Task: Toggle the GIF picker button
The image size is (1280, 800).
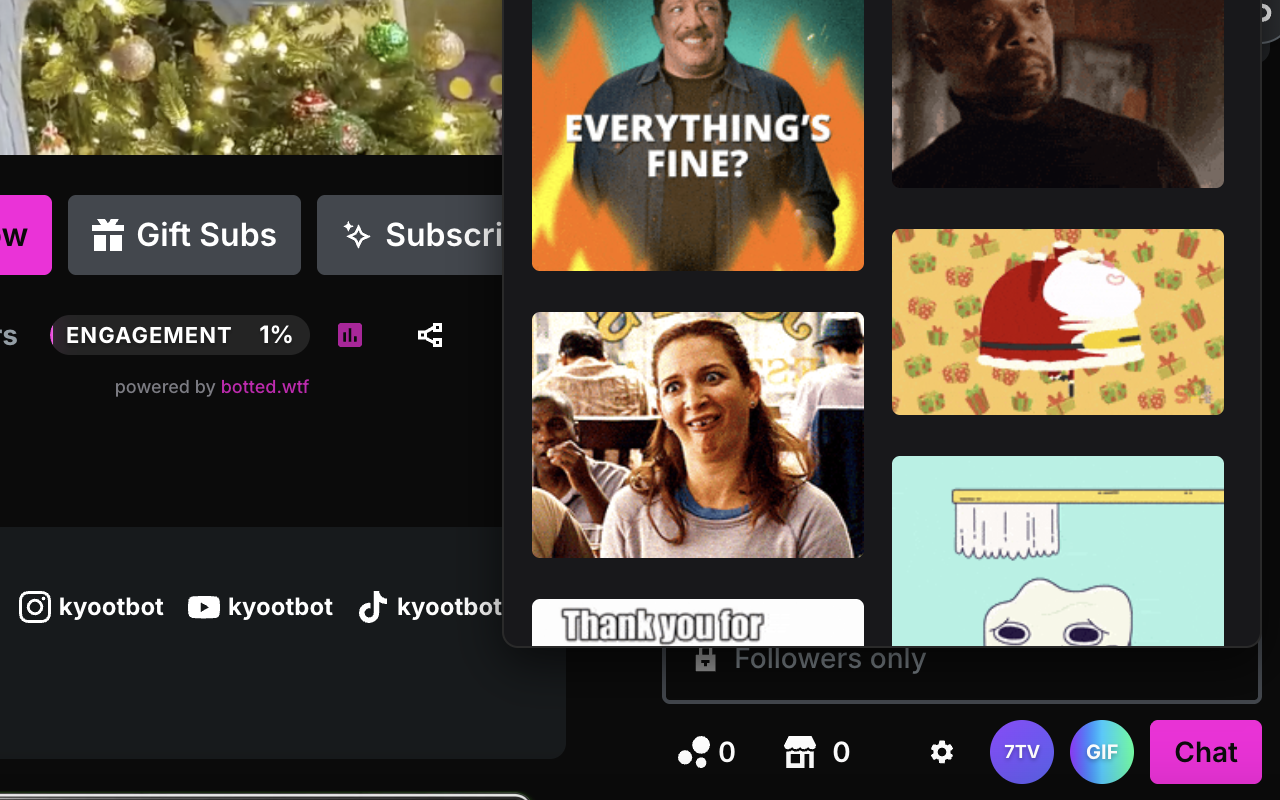Action: click(1102, 752)
